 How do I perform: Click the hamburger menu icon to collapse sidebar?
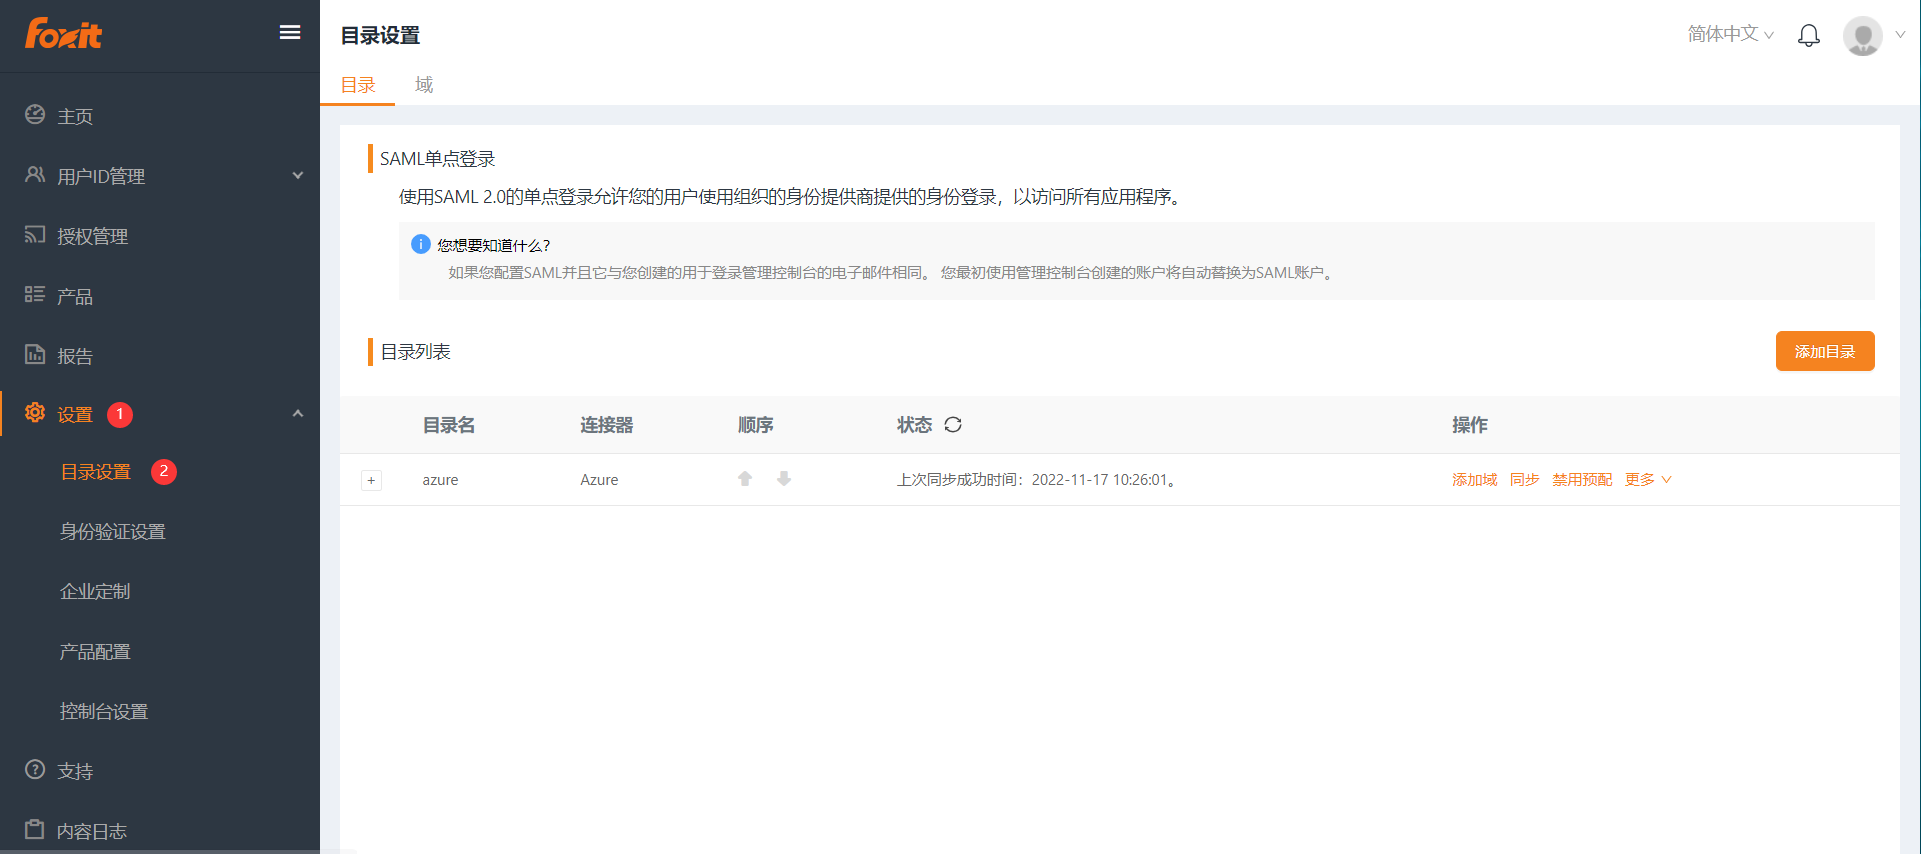(x=290, y=33)
